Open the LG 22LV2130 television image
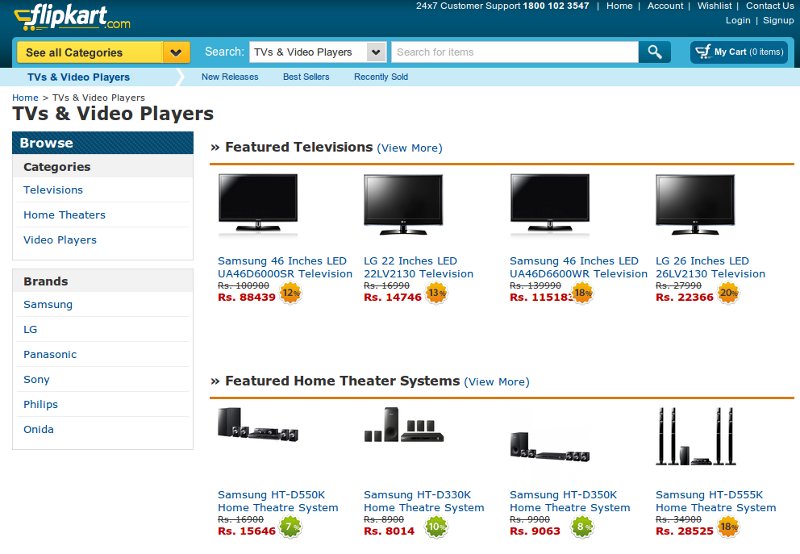The width and height of the screenshot is (800, 554). [404, 204]
